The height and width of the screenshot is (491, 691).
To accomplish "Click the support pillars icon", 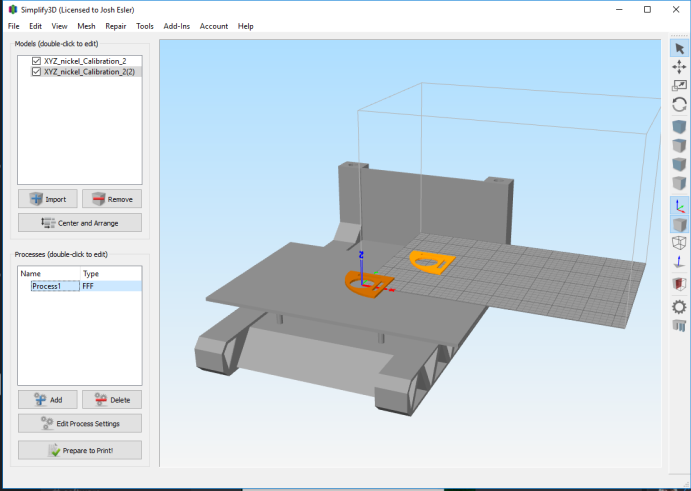I will click(679, 326).
